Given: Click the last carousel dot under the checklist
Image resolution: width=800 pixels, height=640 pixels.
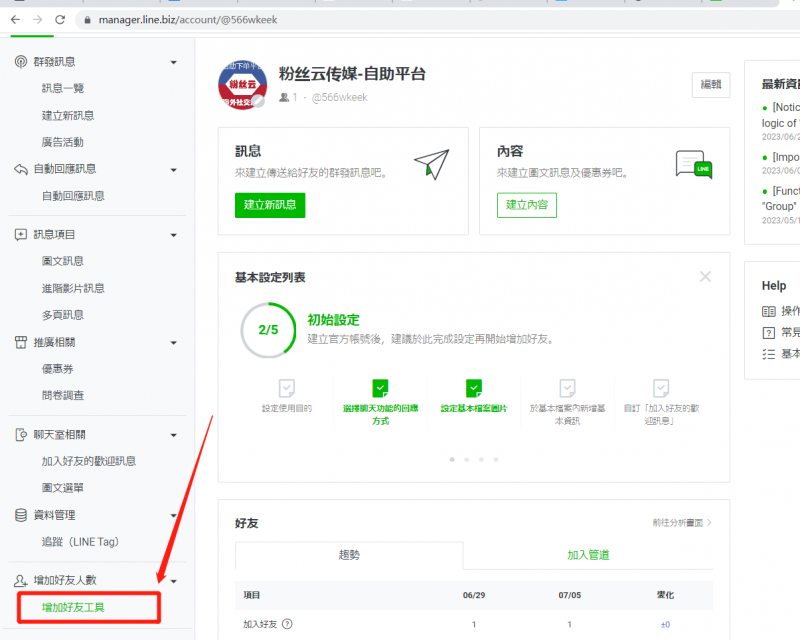Looking at the screenshot, I should 496,459.
